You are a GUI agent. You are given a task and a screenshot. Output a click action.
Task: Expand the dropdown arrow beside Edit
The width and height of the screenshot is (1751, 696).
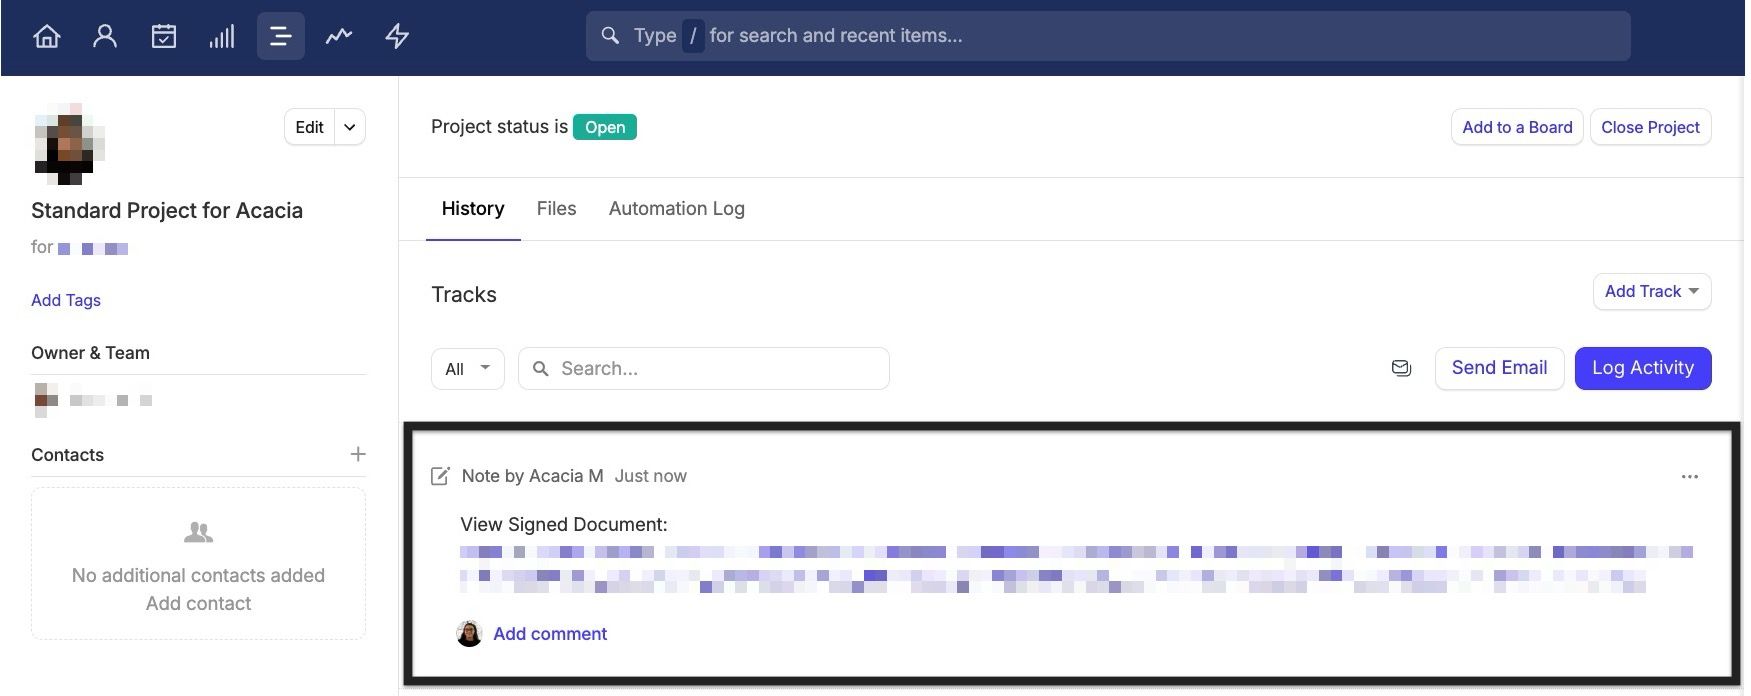350,127
